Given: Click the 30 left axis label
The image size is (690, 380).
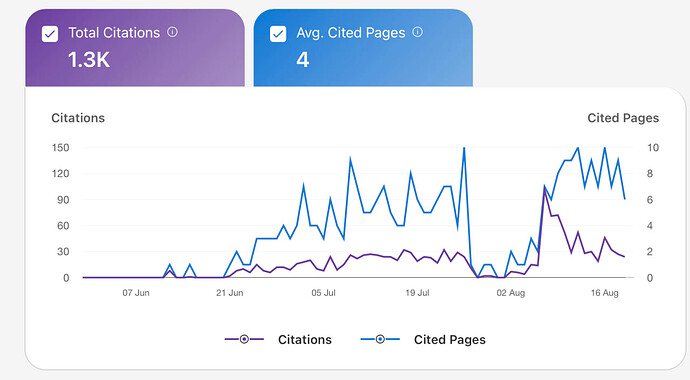Looking at the screenshot, I should (63, 252).
